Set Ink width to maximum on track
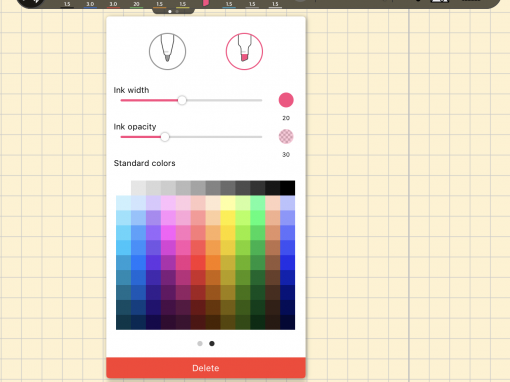The width and height of the screenshot is (510, 382). 261,100
